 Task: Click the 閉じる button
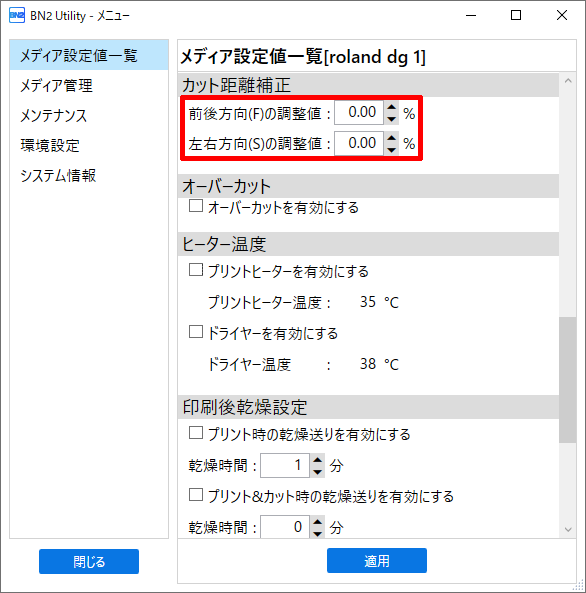[89, 562]
